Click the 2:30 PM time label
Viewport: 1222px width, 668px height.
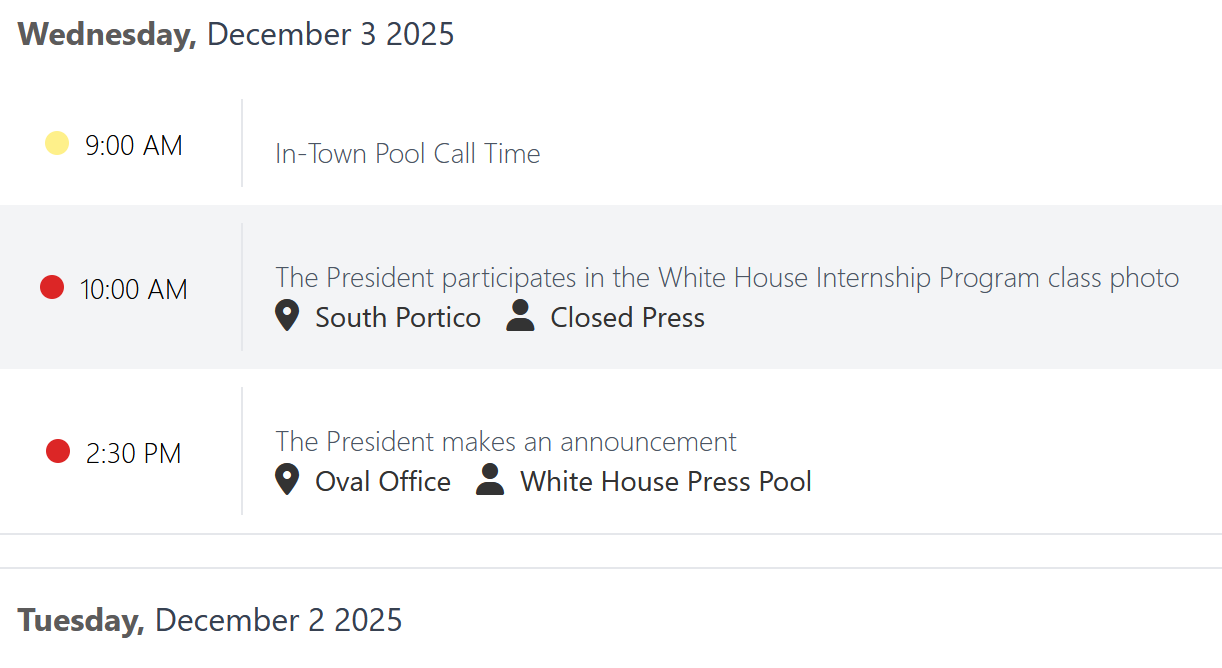click(x=134, y=454)
